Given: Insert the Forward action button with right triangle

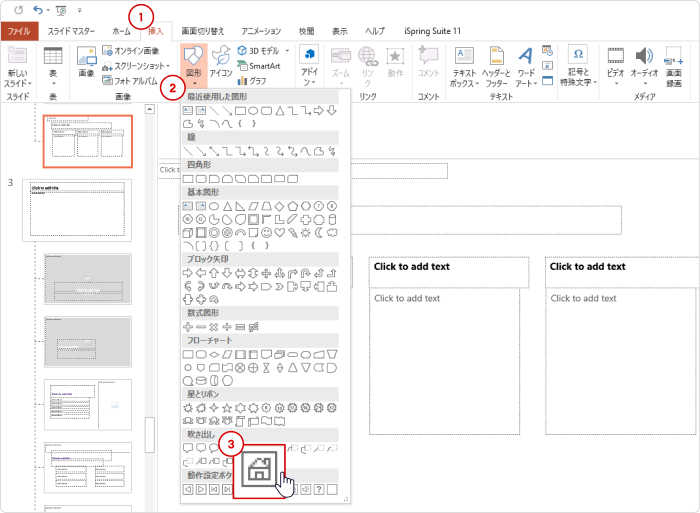Looking at the screenshot, I should click(x=201, y=489).
